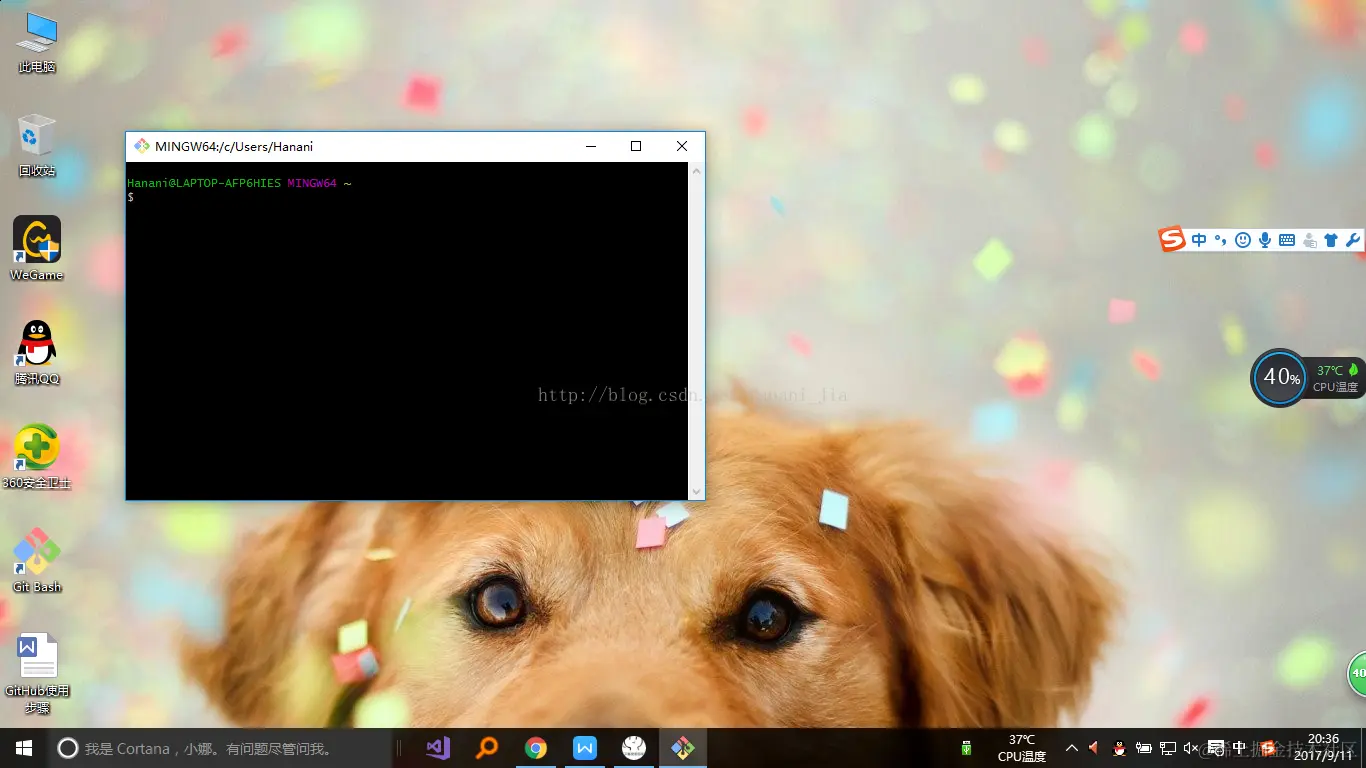Select the 腾讯QQ desktop shortcut
The width and height of the screenshot is (1366, 768).
pos(37,353)
